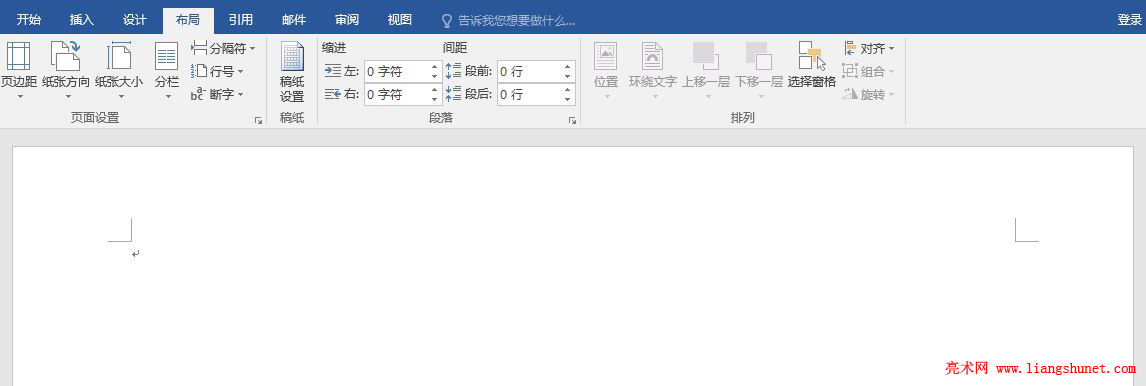The width and height of the screenshot is (1146, 386).
Task: Open the 纸张大小 paper size icon
Action: point(118,57)
